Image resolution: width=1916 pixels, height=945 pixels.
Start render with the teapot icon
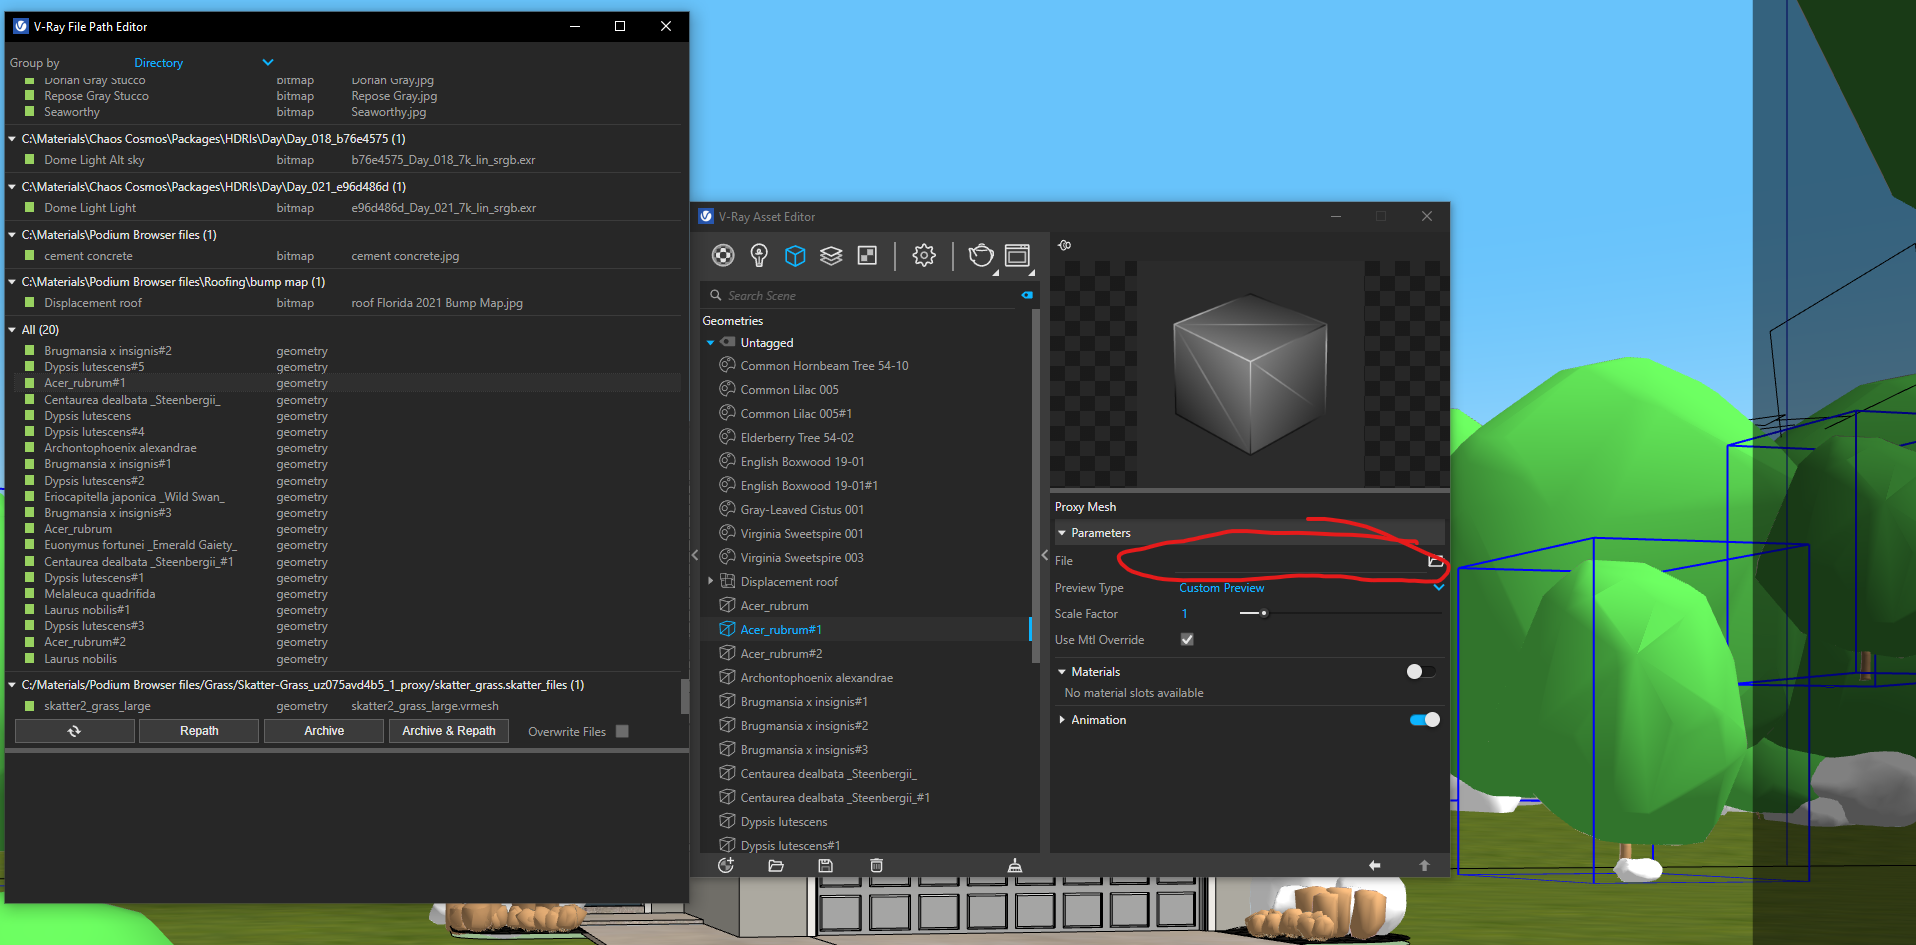click(981, 257)
